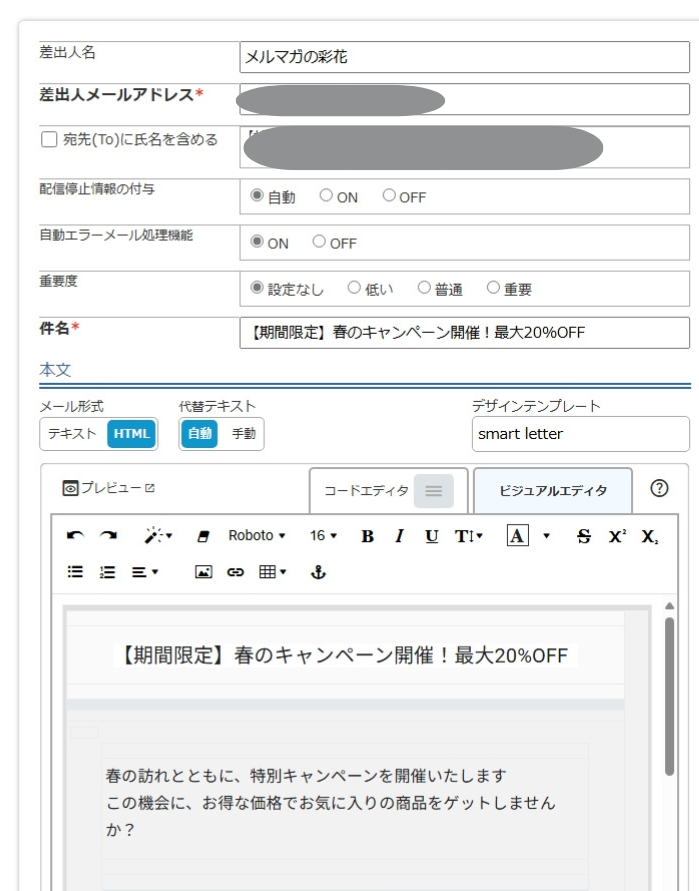Open the デザインテンプレート smart letter field
This screenshot has width=699, height=891.
tap(580, 434)
